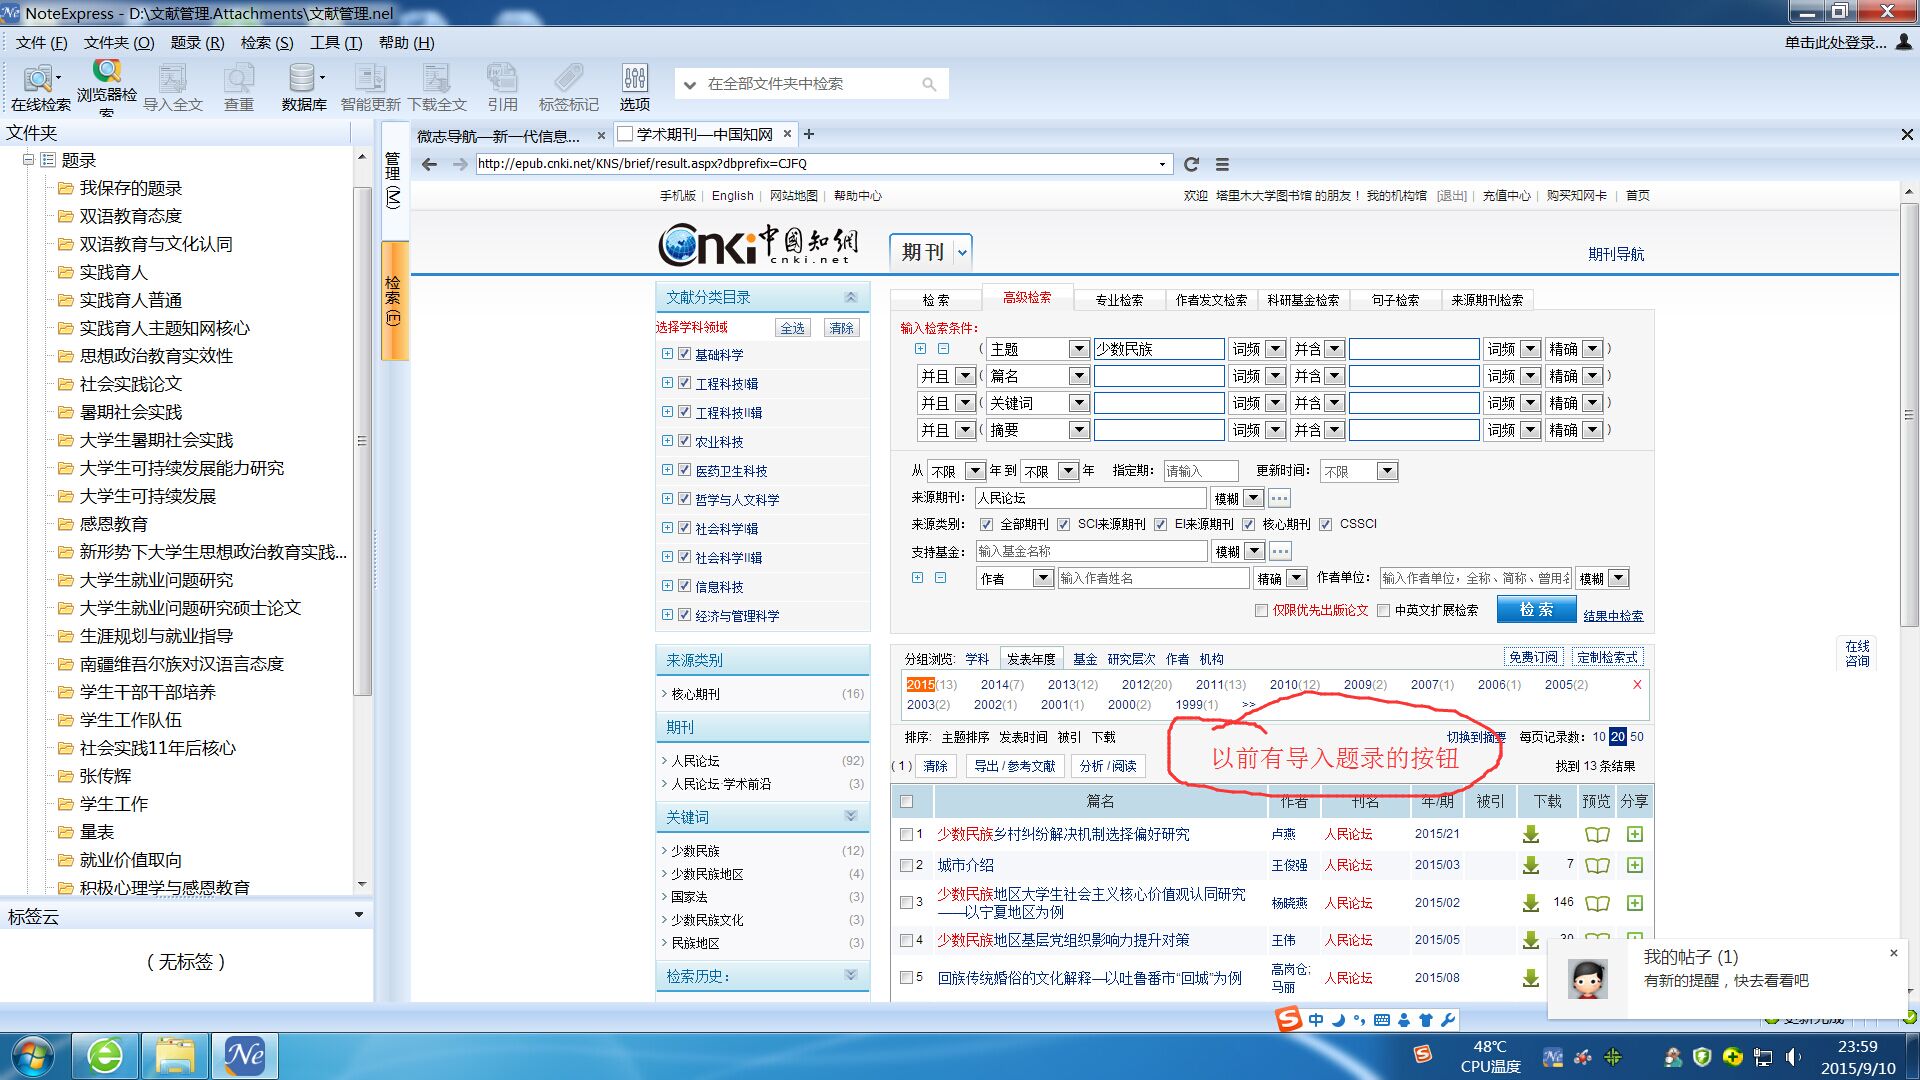Go back with the browser back arrow

(x=429, y=164)
